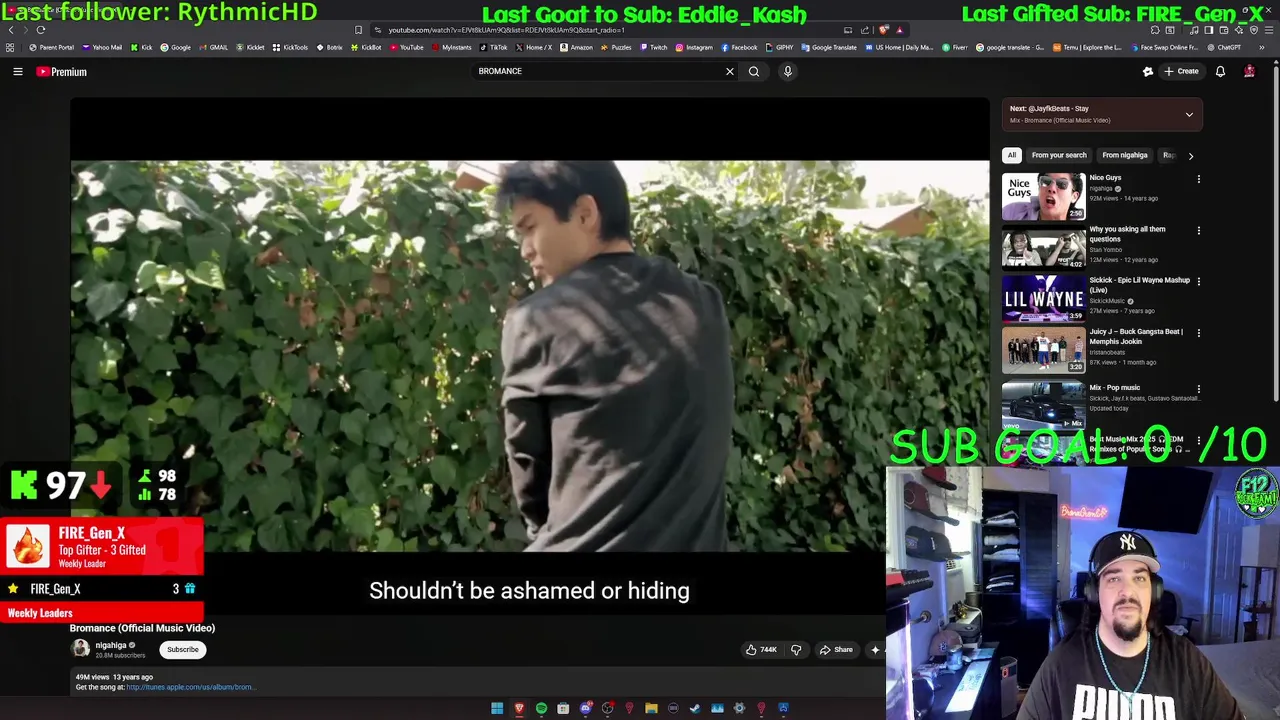Open Microsoft Store from taskbar
The height and width of the screenshot is (720, 1280).
(563, 708)
